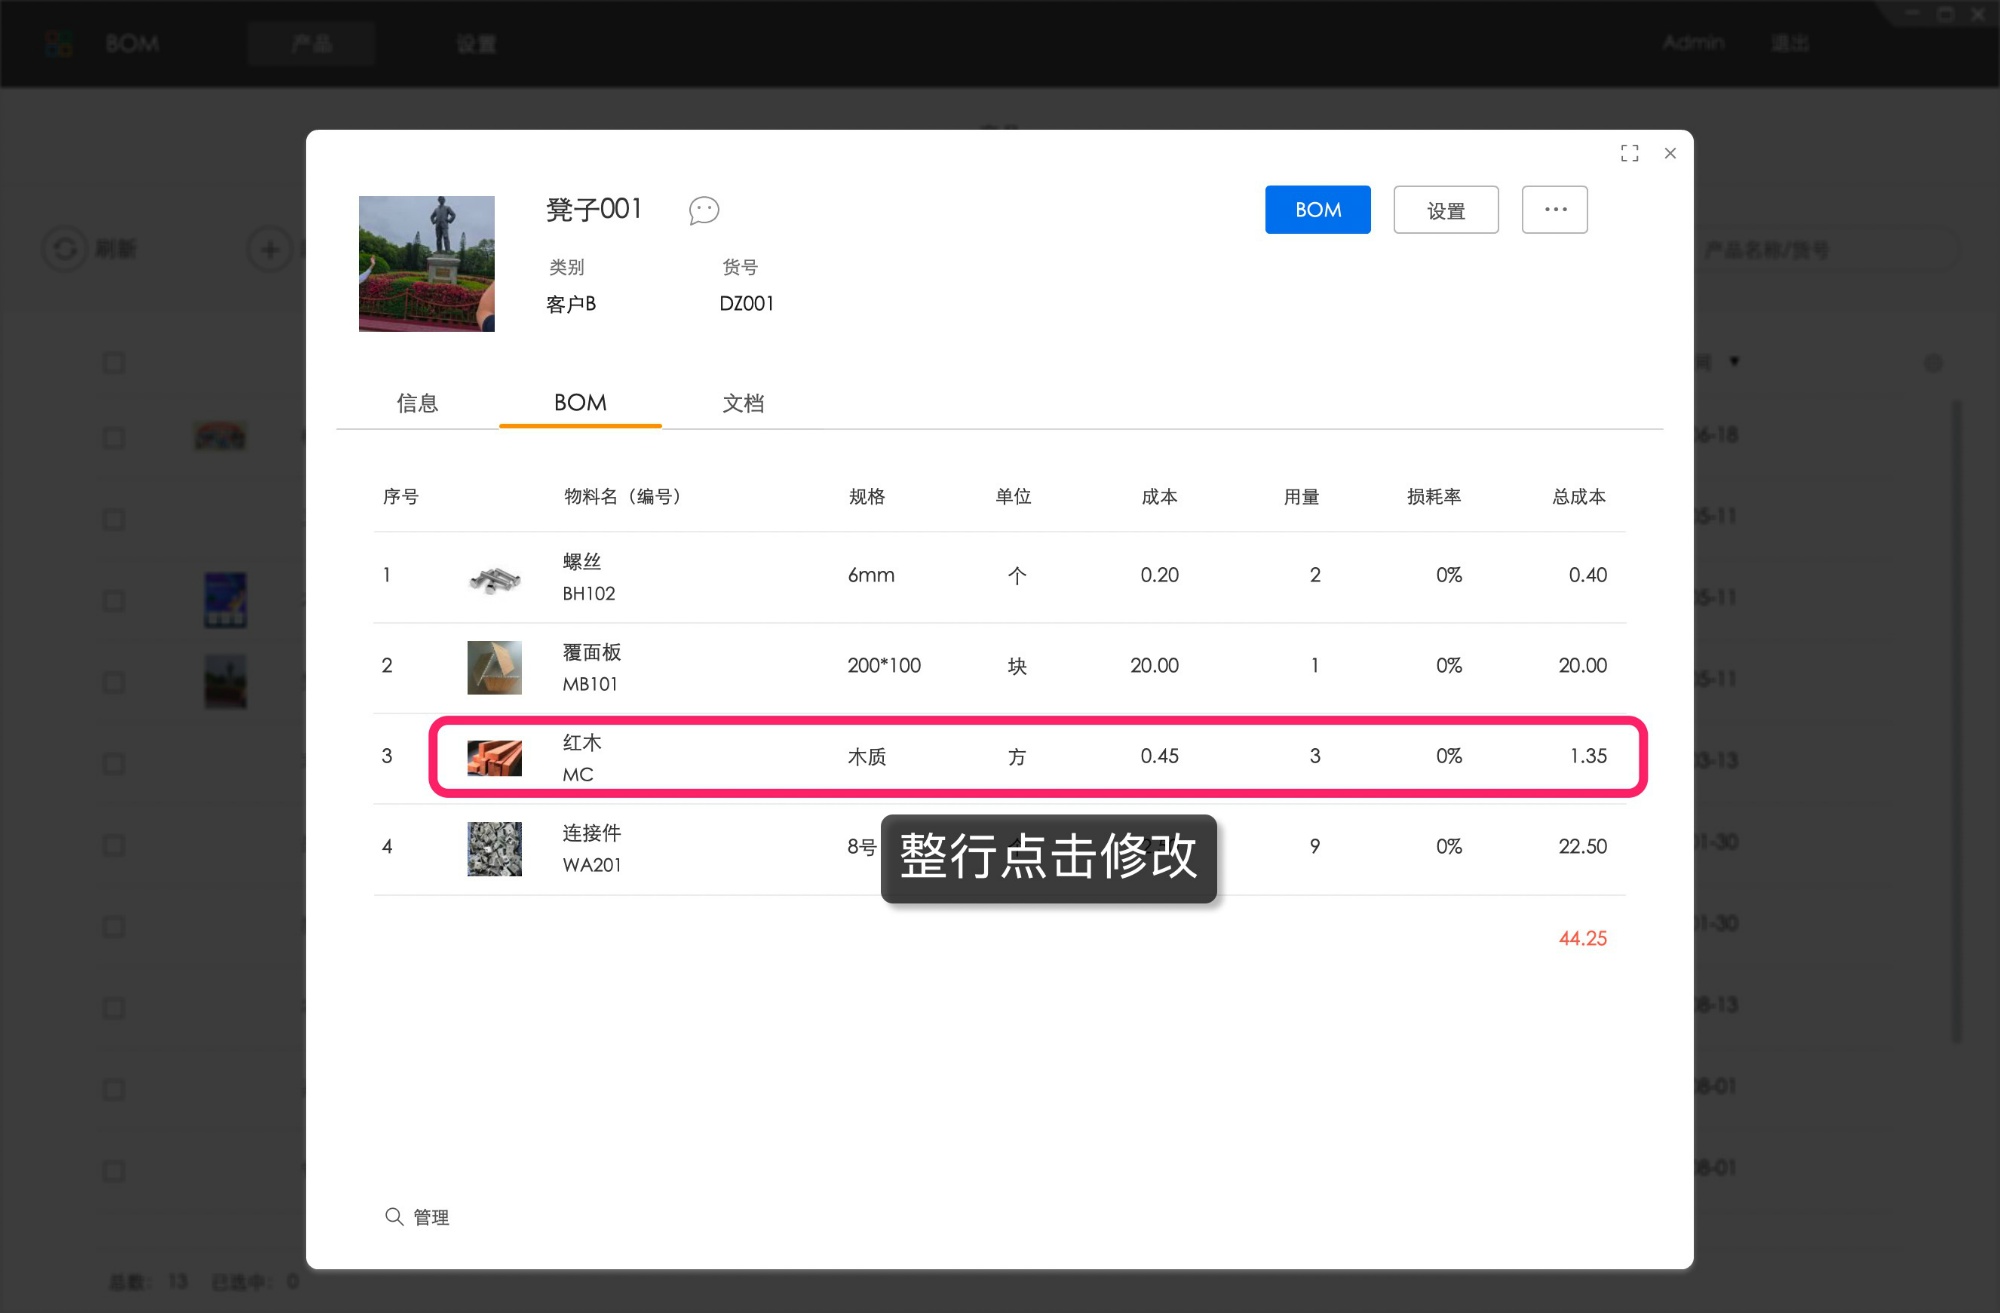This screenshot has height=1313, width=2000.
Task: Click the blue BOM button
Action: tap(1317, 210)
